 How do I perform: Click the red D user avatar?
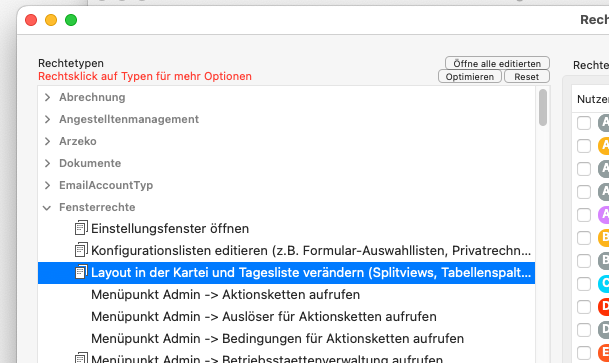604,307
